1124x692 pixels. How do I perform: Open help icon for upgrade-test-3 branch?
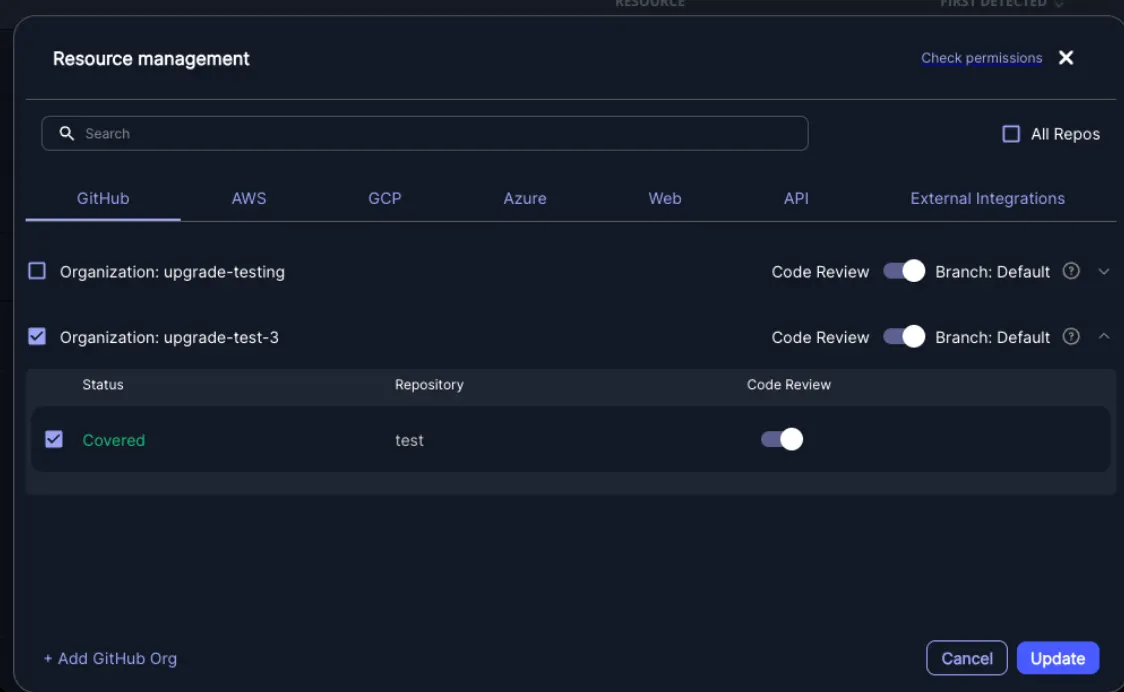point(1071,336)
